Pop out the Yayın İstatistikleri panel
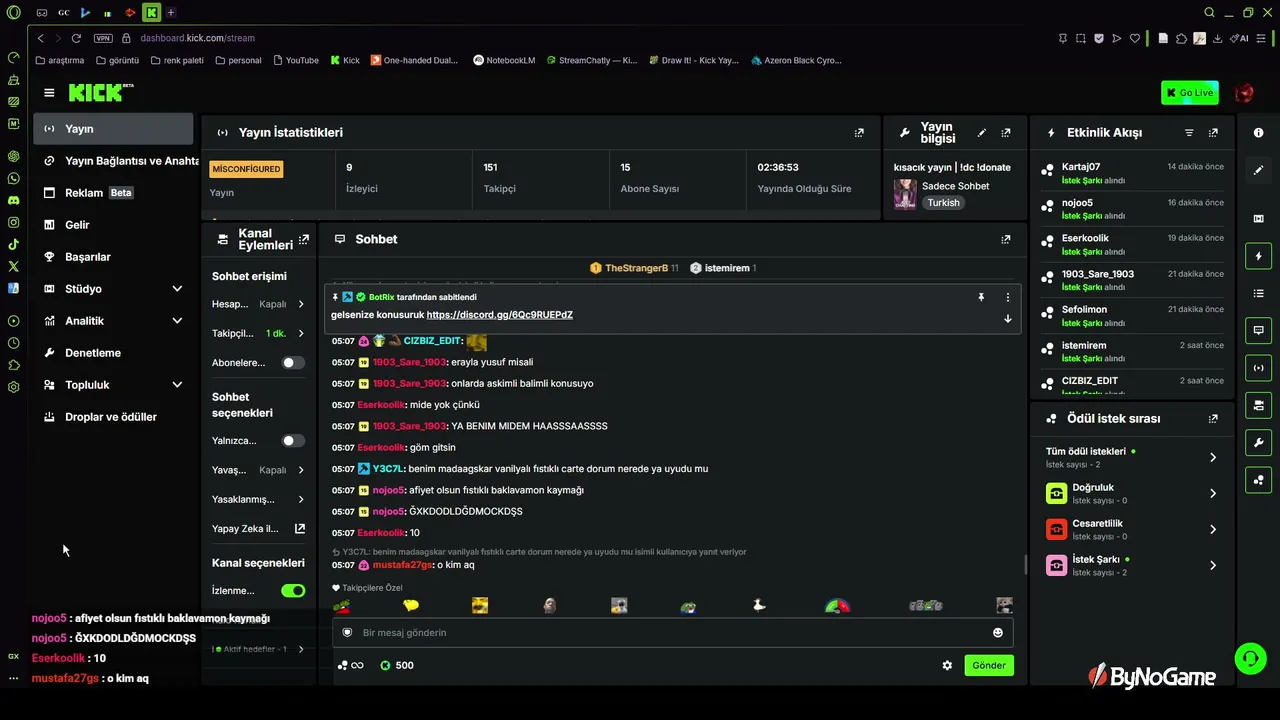Image resolution: width=1280 pixels, height=720 pixels. pos(859,132)
